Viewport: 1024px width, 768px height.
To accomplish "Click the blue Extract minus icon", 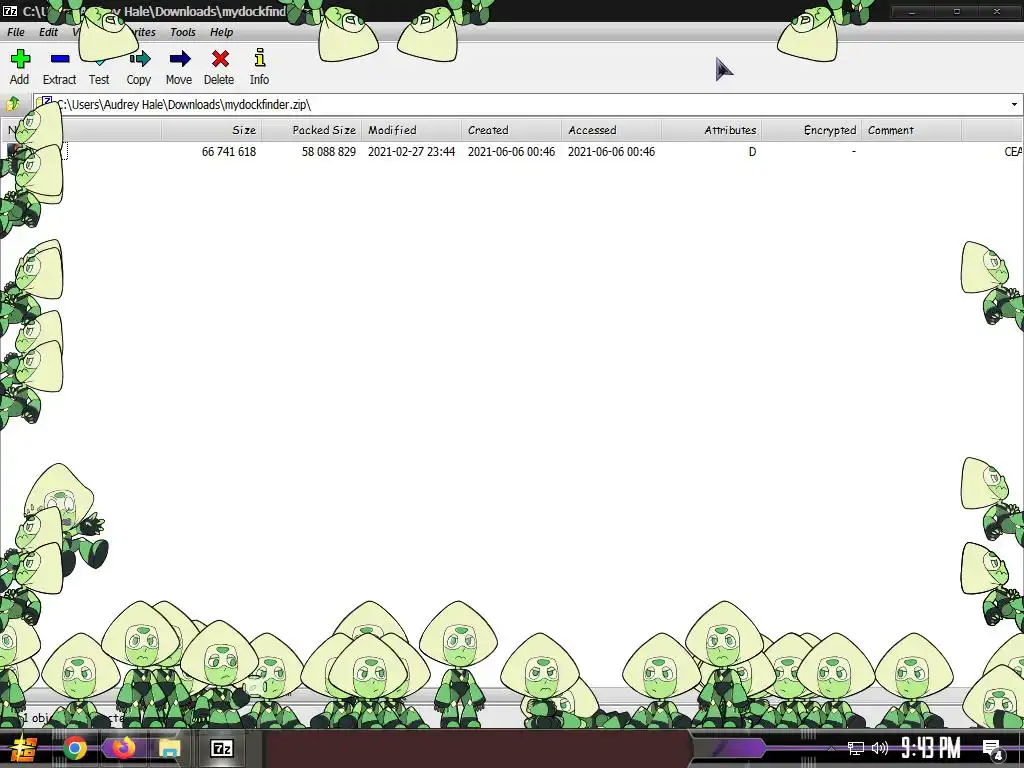I will click(x=59, y=59).
